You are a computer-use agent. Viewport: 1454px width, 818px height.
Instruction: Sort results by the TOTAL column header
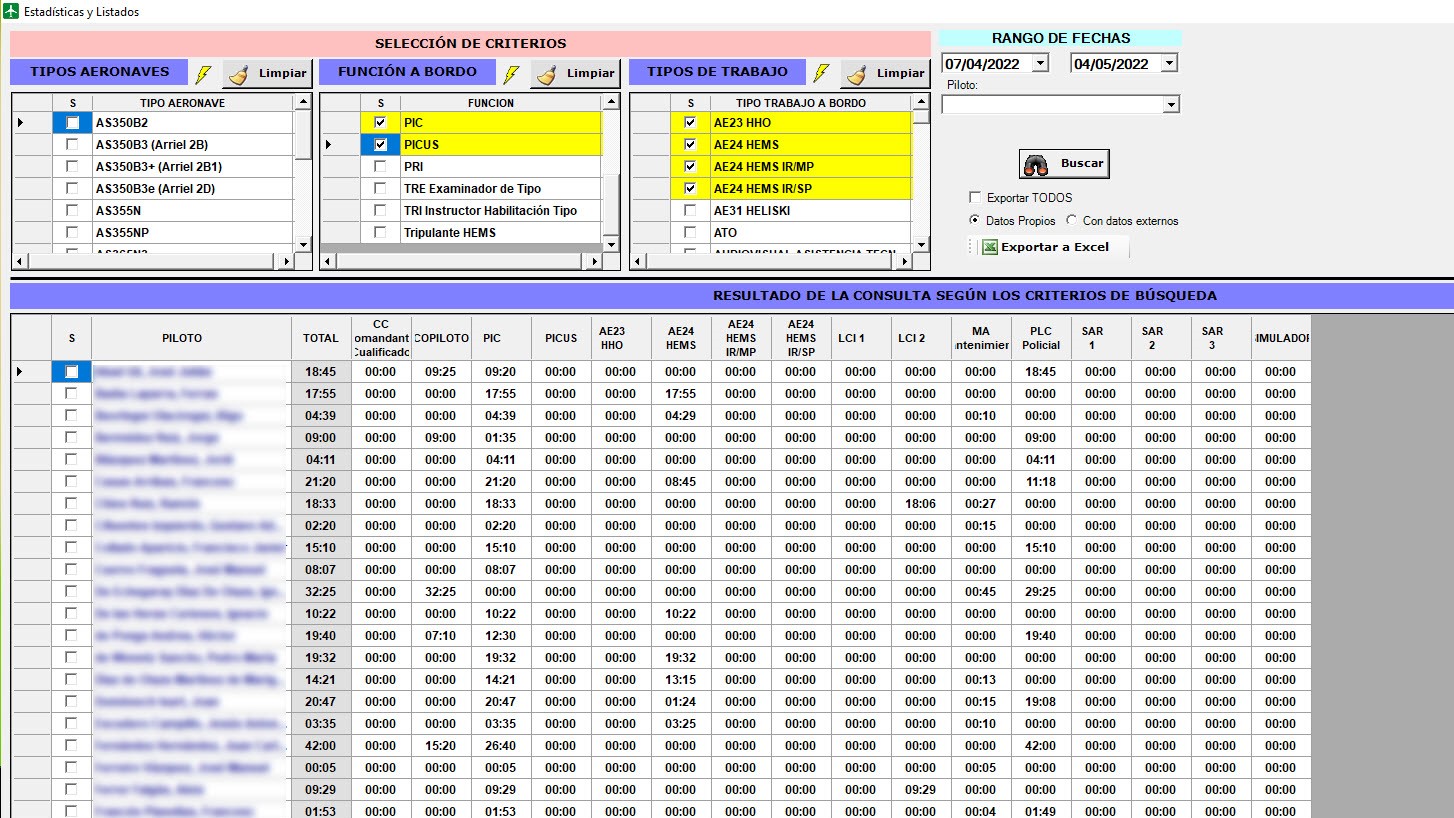click(x=321, y=339)
